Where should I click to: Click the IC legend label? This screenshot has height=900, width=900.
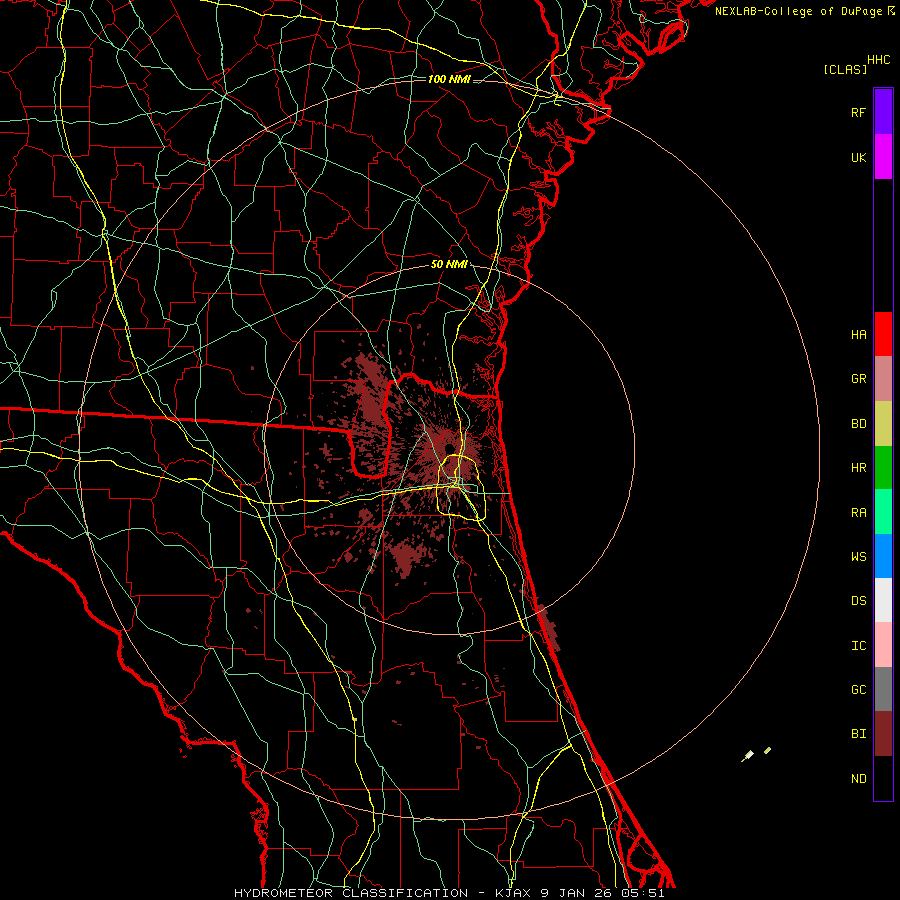click(x=858, y=645)
